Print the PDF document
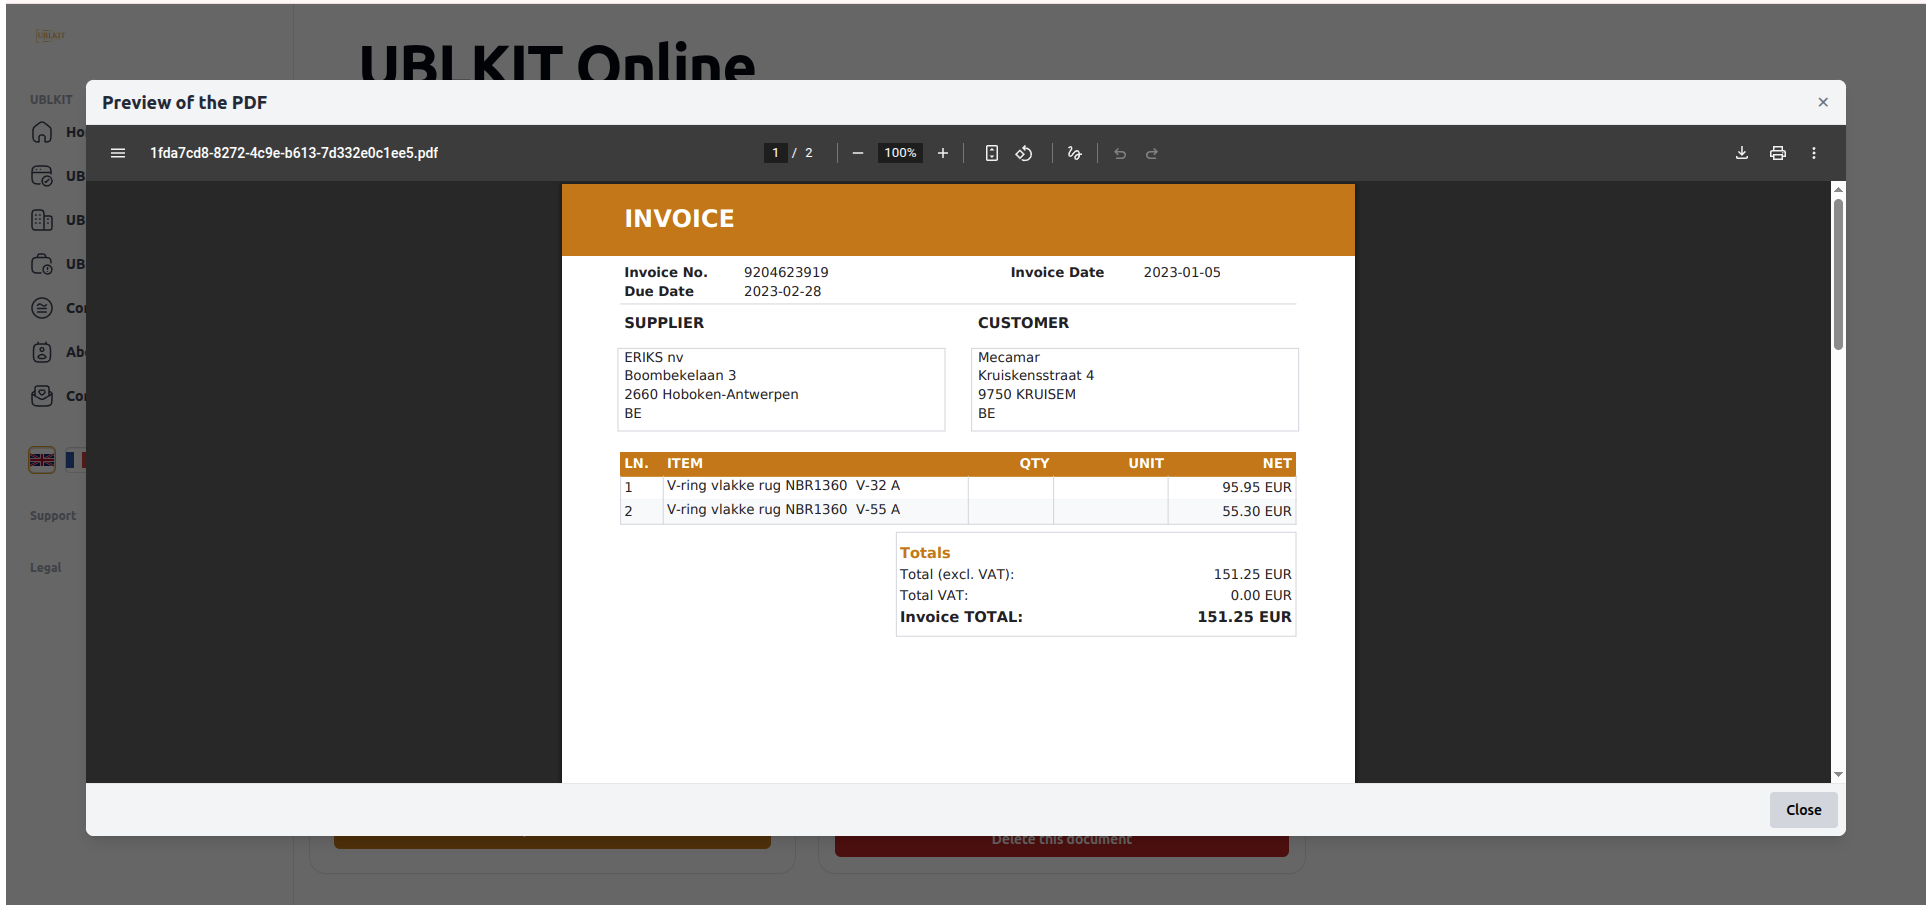The image size is (1926, 905). [x=1777, y=153]
